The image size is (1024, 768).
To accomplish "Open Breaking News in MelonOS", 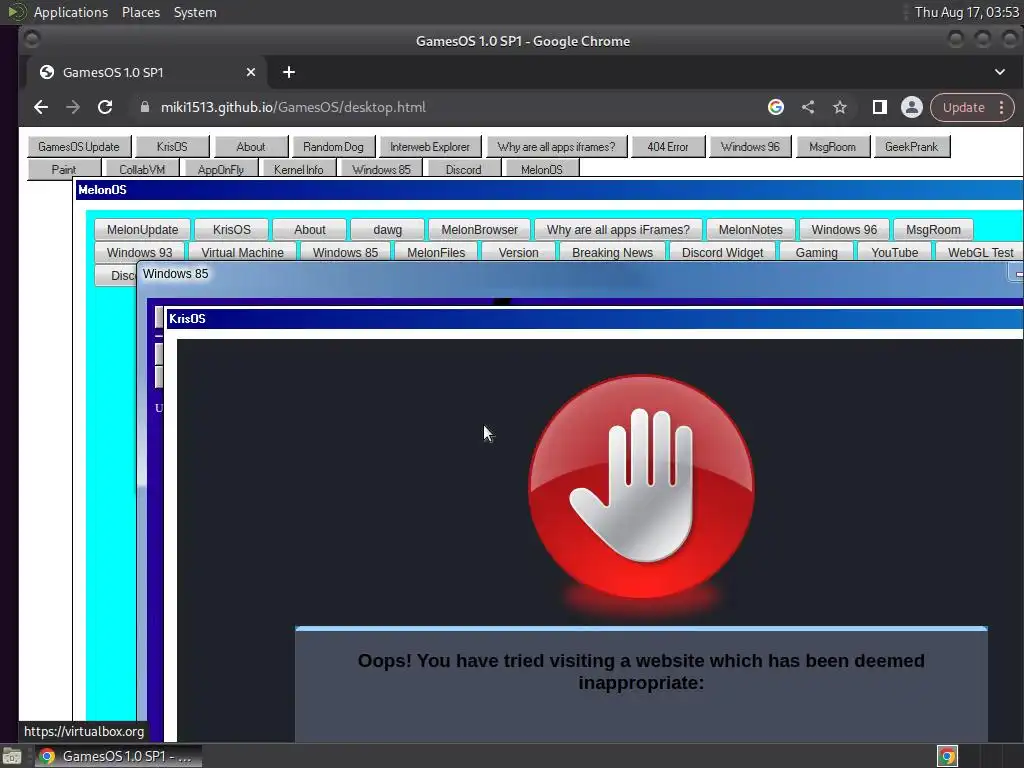I will (613, 252).
